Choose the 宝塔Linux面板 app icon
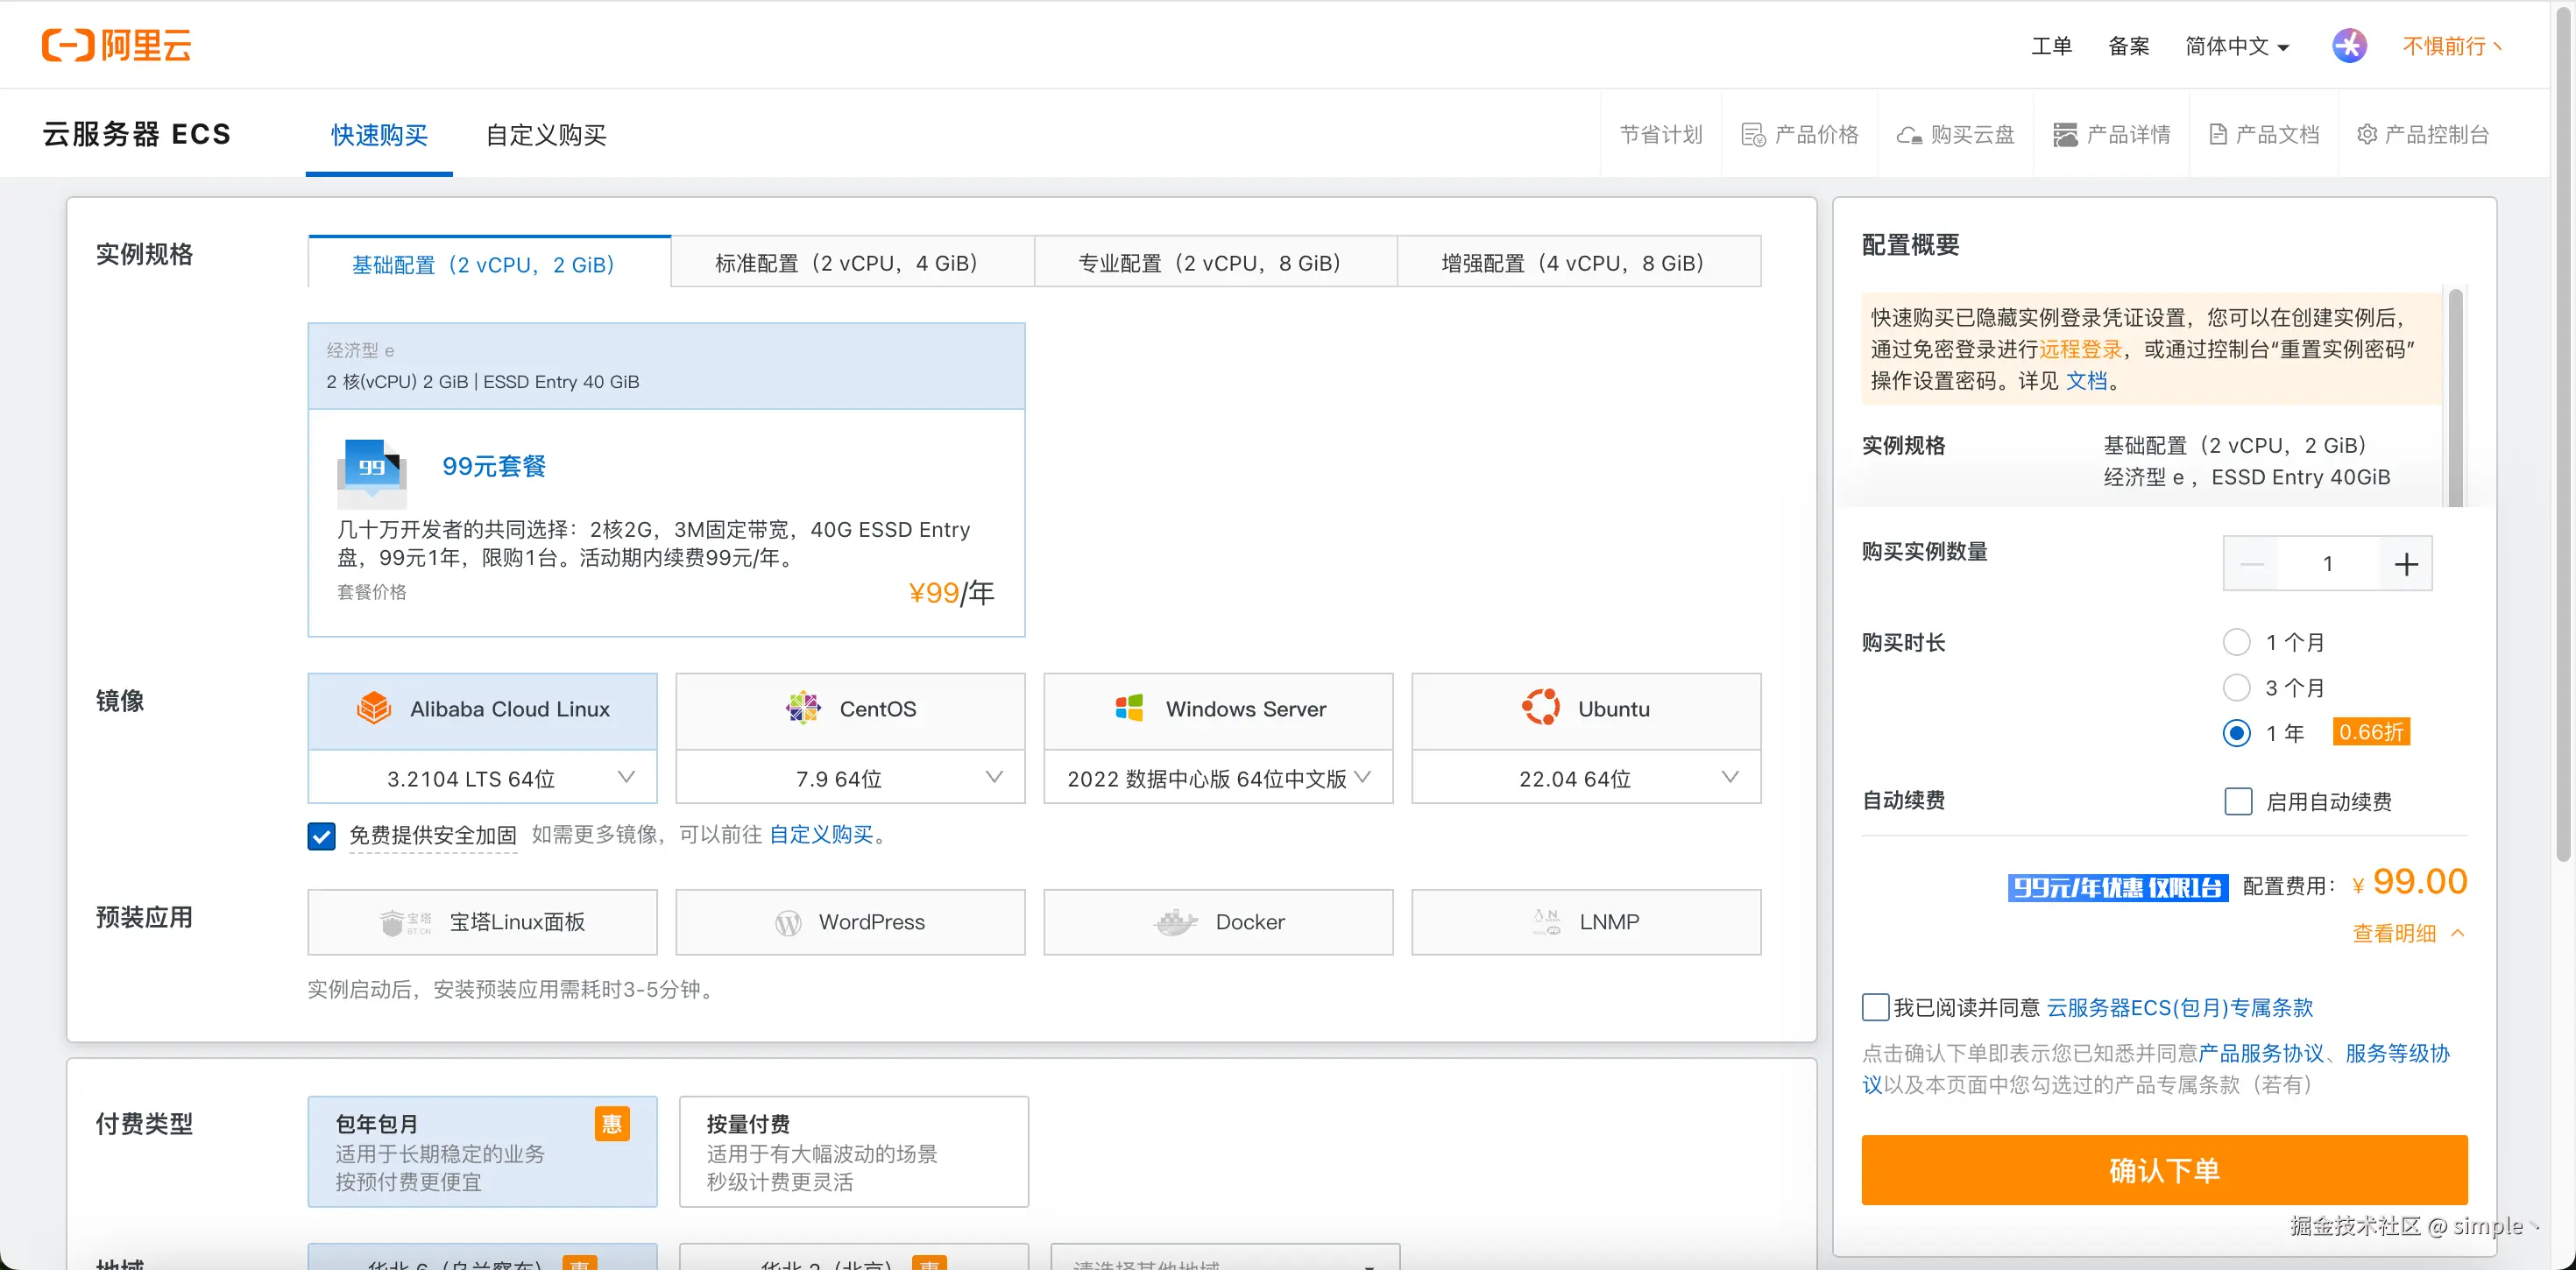Image resolution: width=2576 pixels, height=1270 pixels. pos(406,922)
